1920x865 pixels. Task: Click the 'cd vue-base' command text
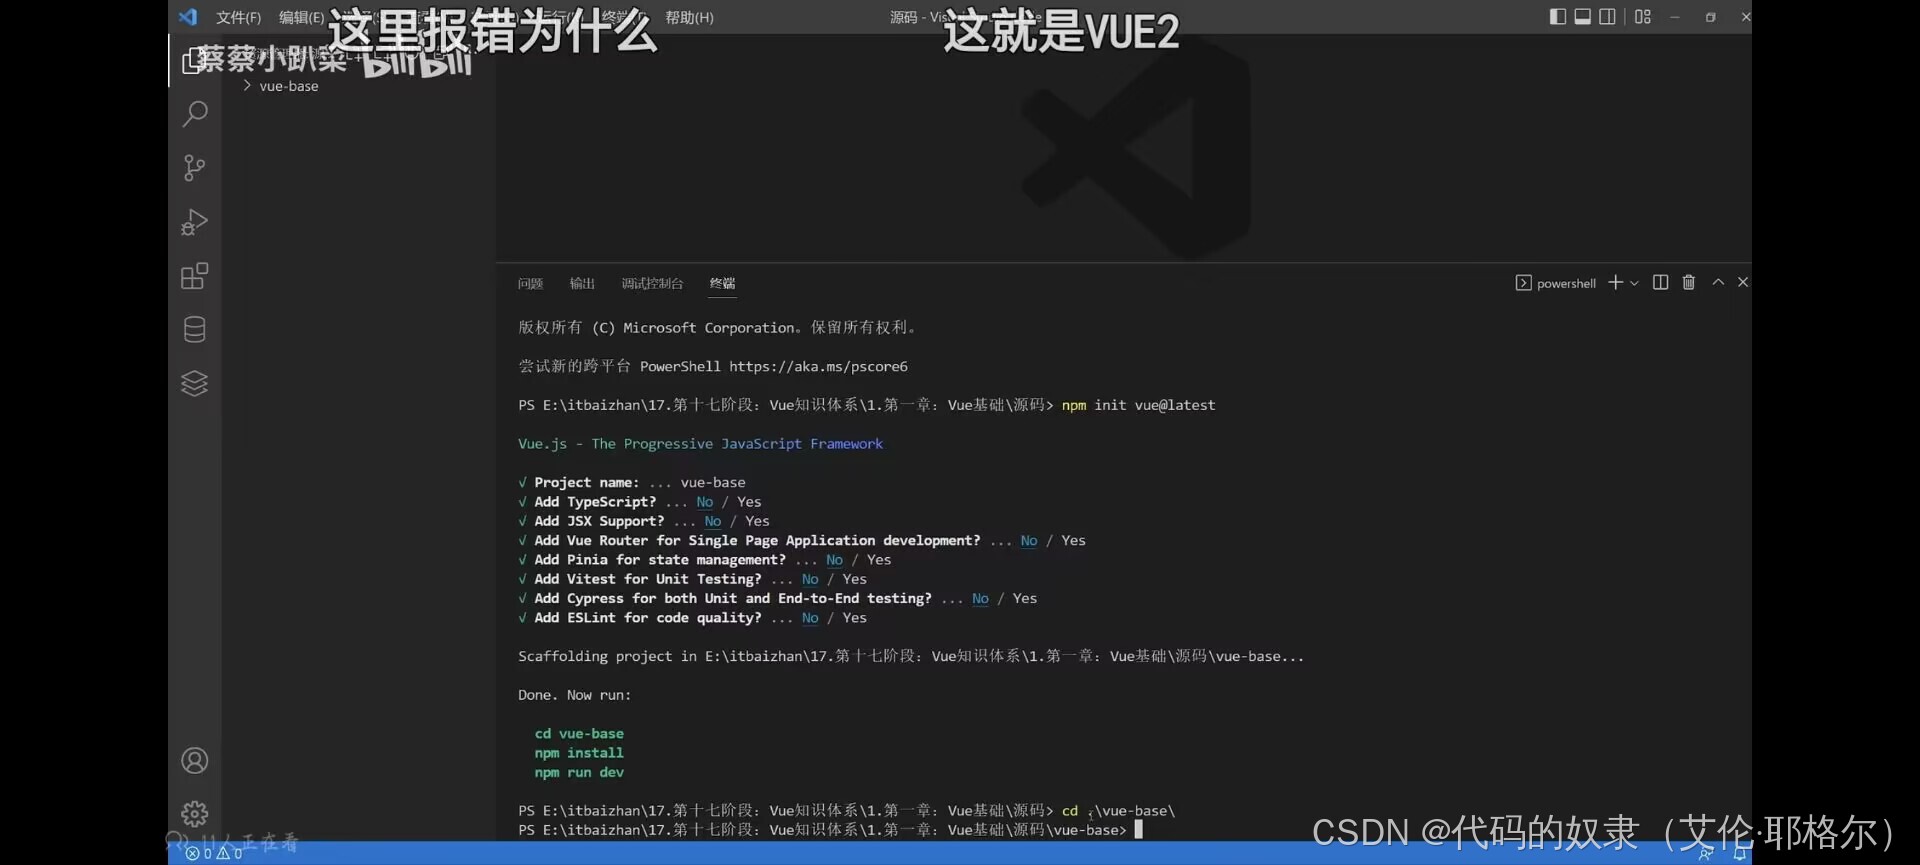579,734
